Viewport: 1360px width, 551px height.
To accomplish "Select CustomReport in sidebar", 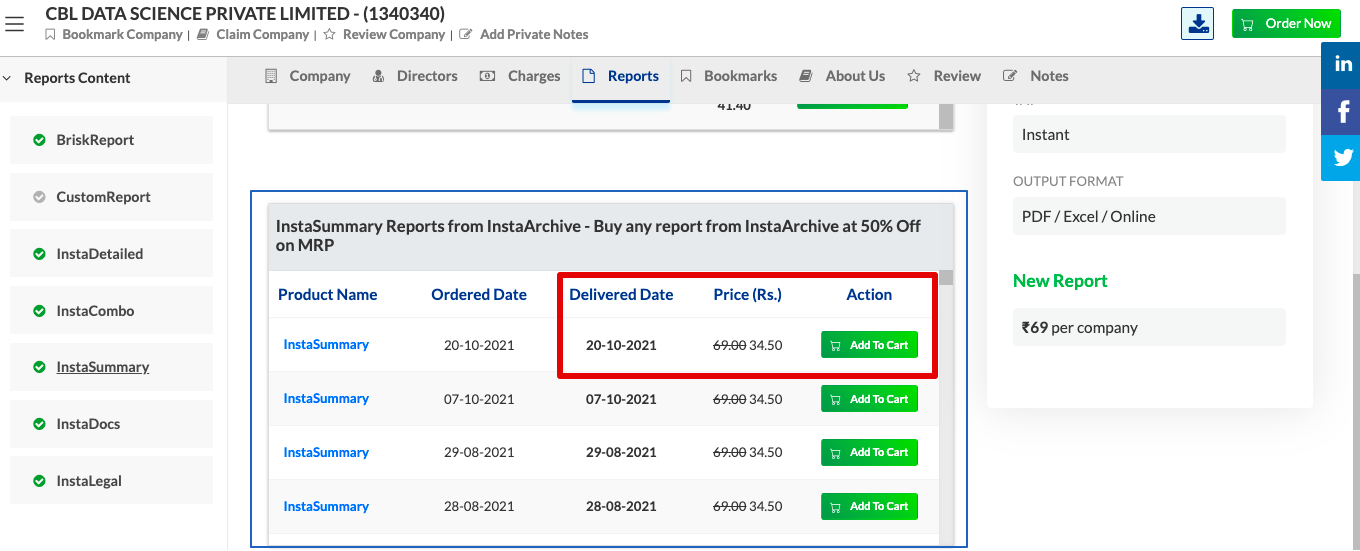I will (111, 197).
